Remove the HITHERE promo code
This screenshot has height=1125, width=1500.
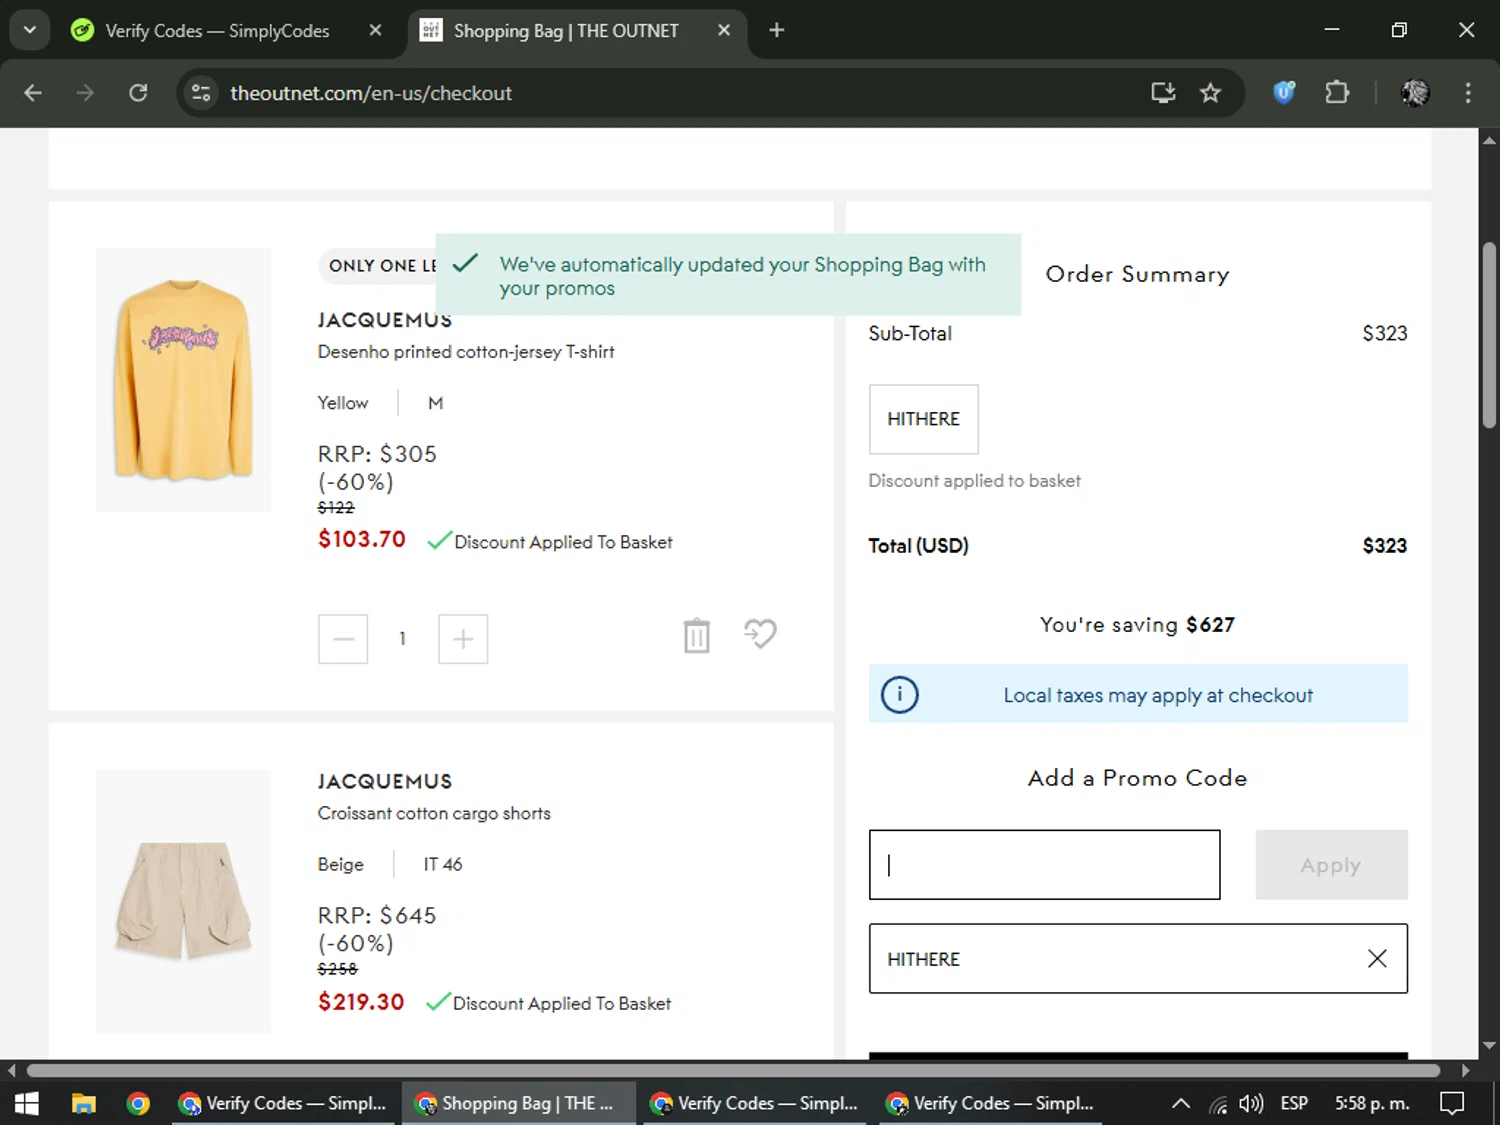click(x=1377, y=959)
